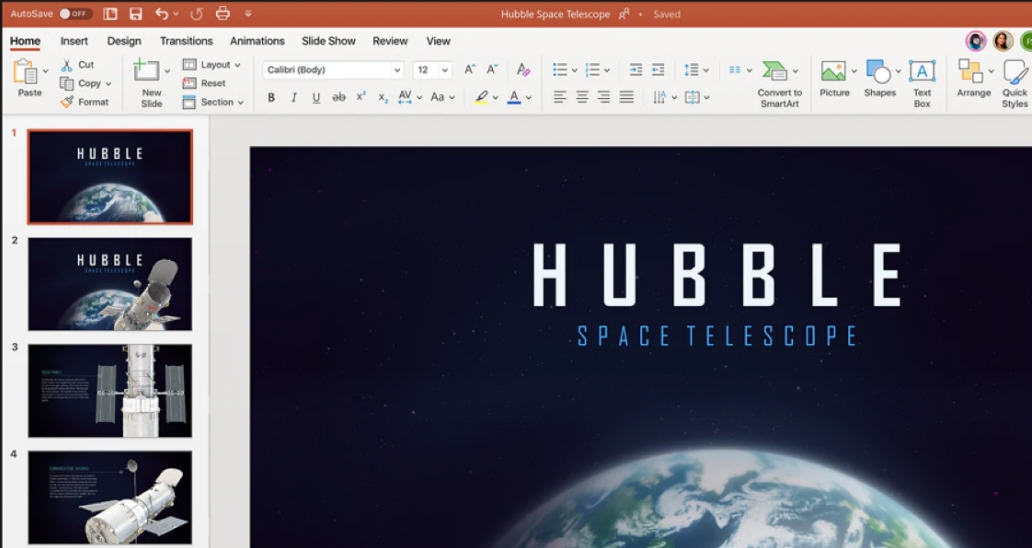Select Justify paragraph alignment
This screenshot has width=1032, height=548.
pos(626,97)
